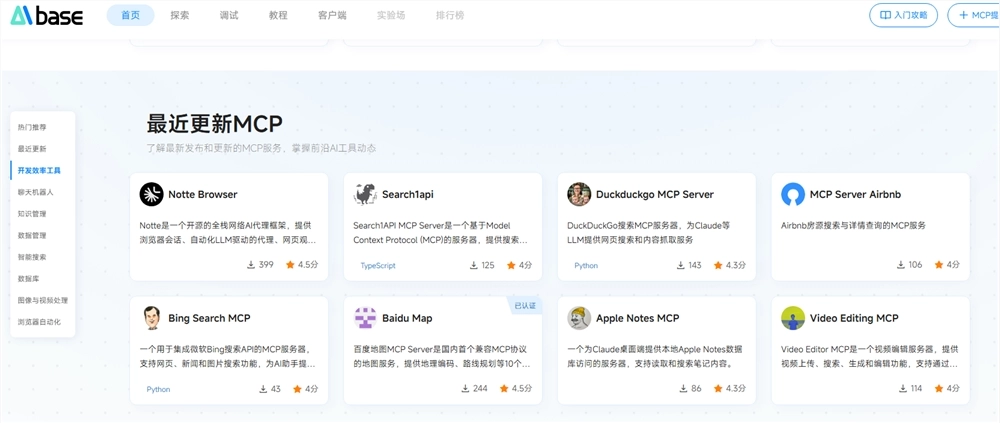Open the 排行榜 tab

point(450,15)
